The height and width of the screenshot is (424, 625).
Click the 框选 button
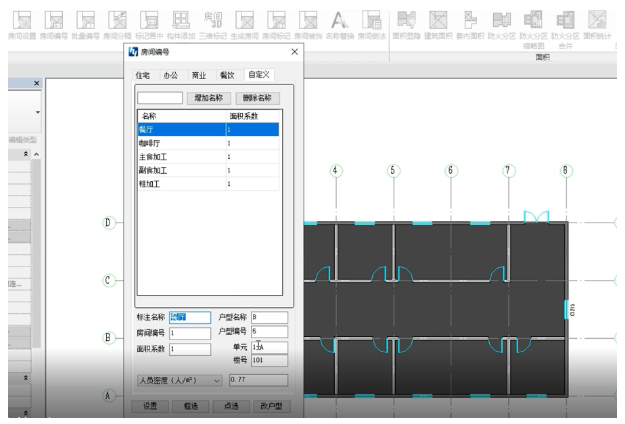191,406
